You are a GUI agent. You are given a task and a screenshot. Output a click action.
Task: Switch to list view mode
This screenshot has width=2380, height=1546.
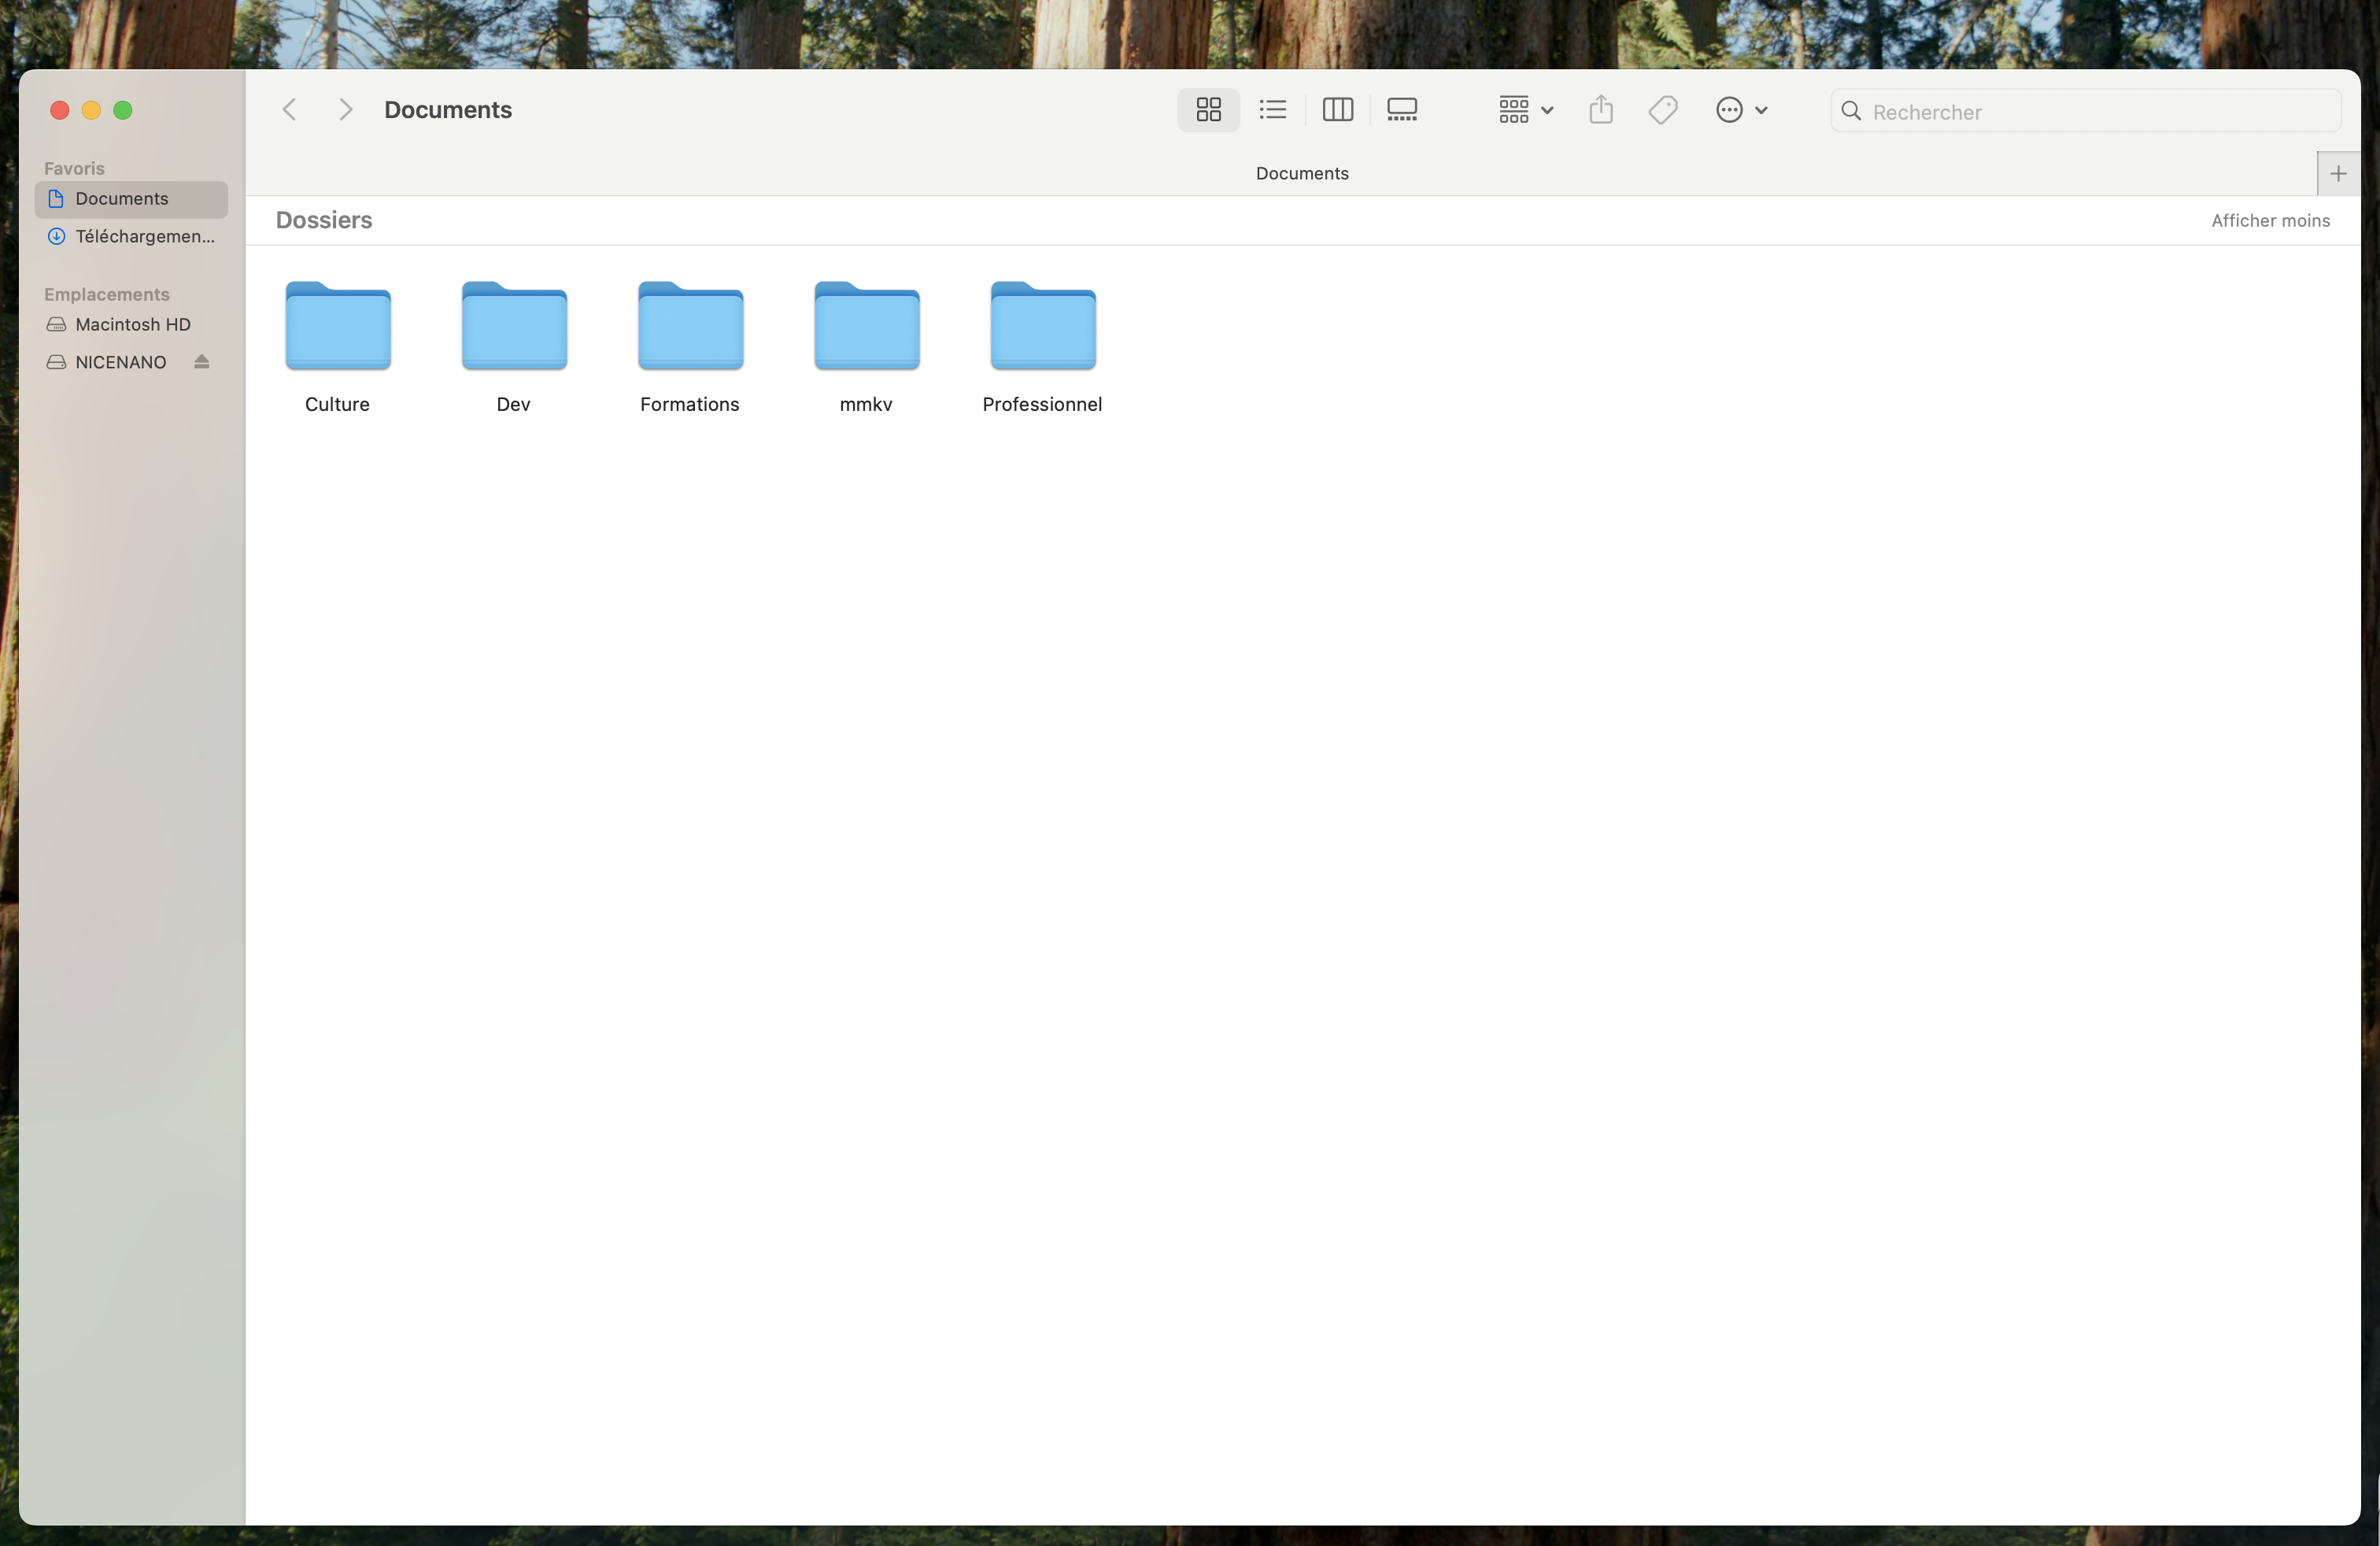click(1272, 110)
